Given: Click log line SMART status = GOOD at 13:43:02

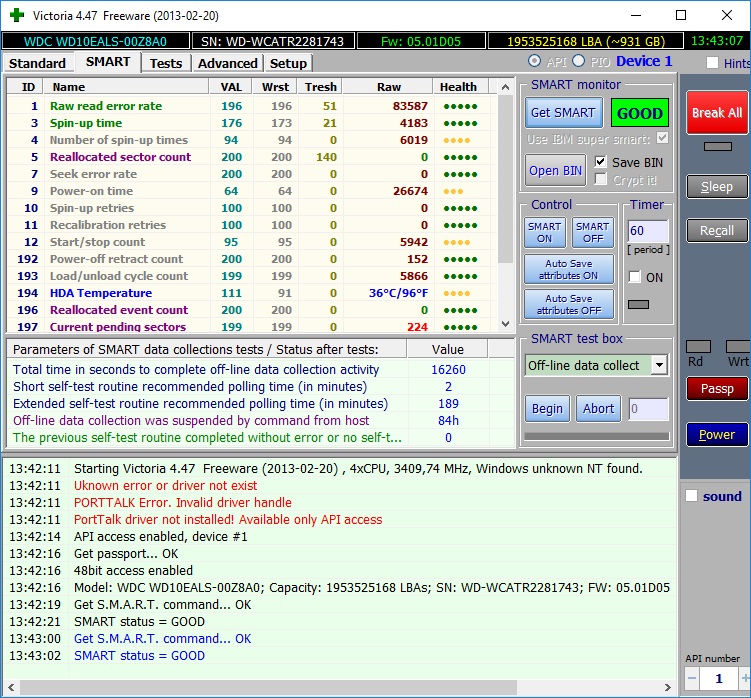Looking at the screenshot, I should (139, 655).
